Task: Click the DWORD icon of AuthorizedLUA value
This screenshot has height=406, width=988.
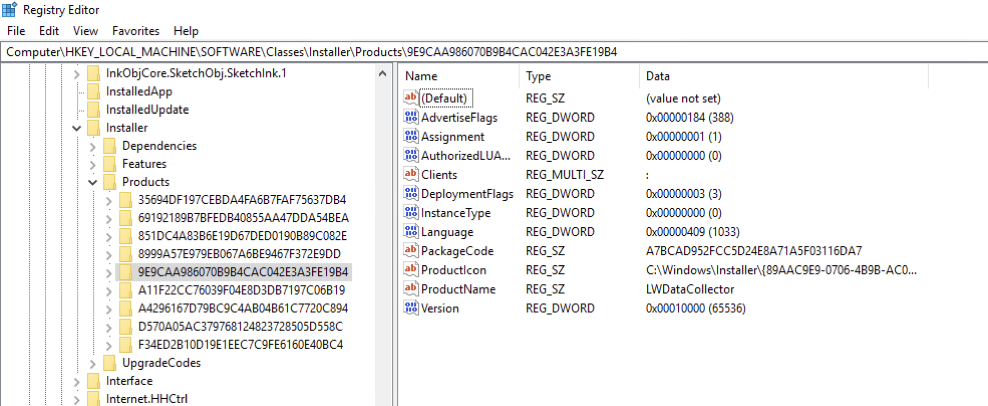Action: [x=411, y=155]
